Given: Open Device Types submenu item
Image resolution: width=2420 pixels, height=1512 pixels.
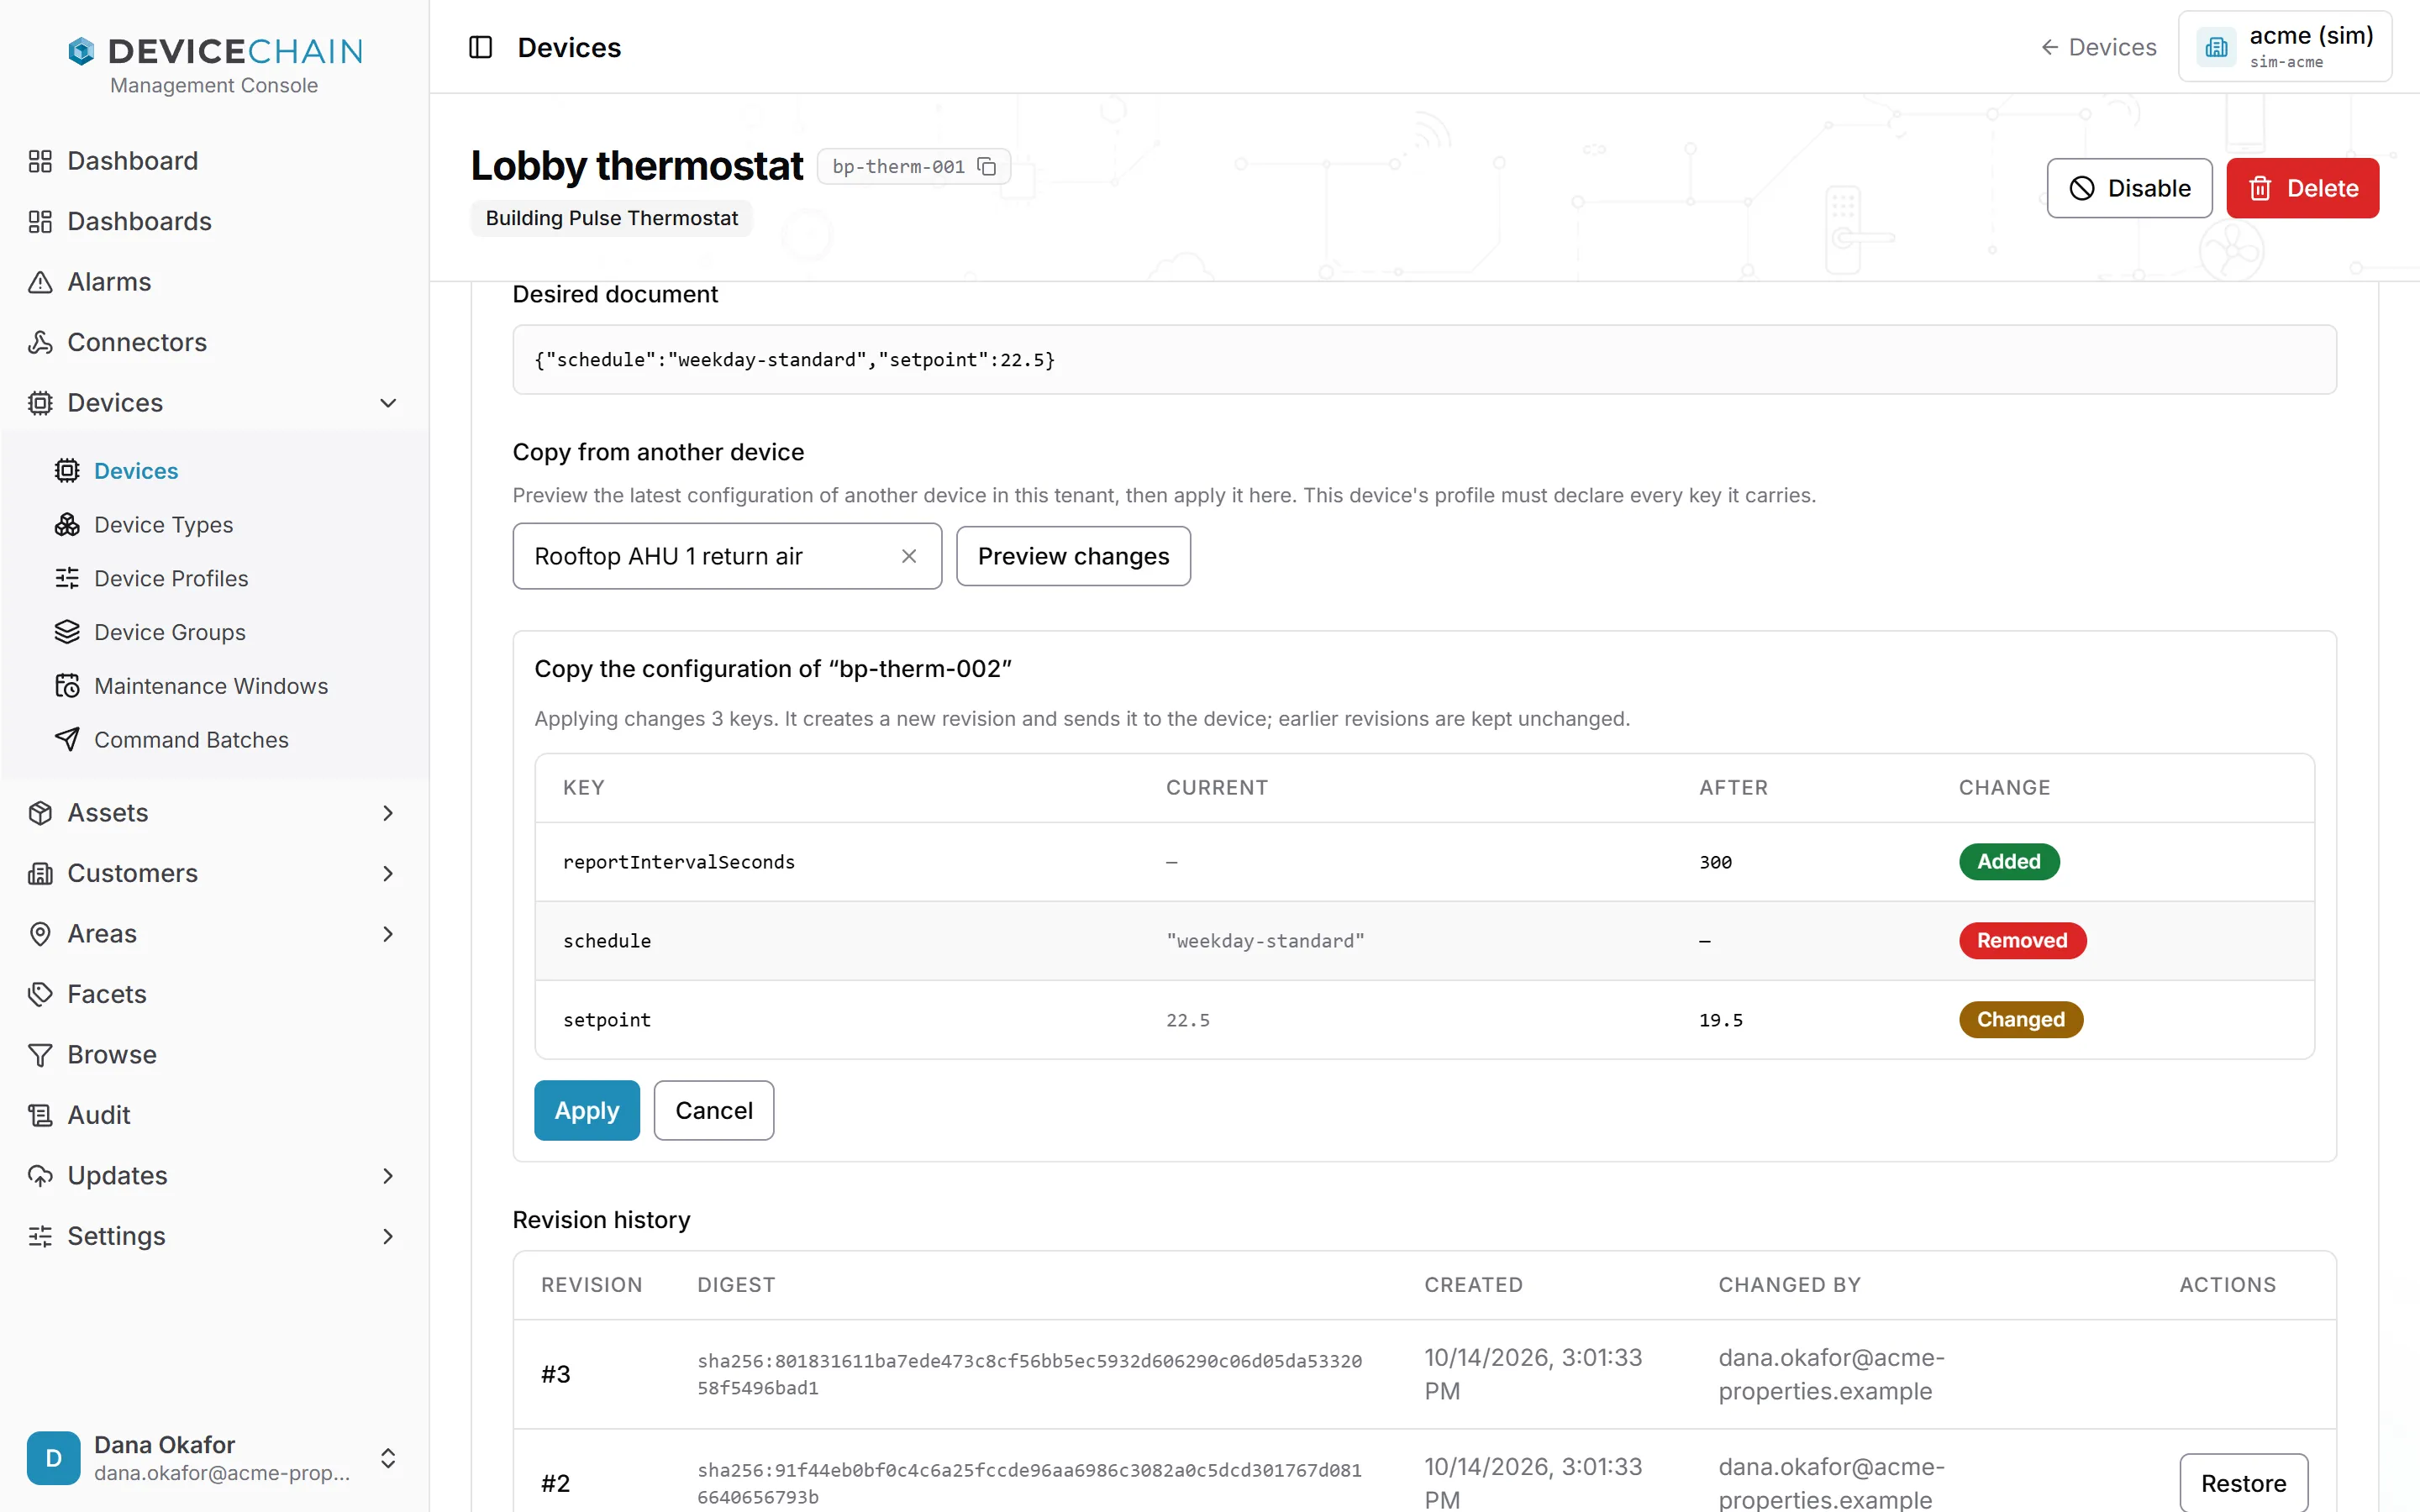Looking at the screenshot, I should (x=163, y=525).
